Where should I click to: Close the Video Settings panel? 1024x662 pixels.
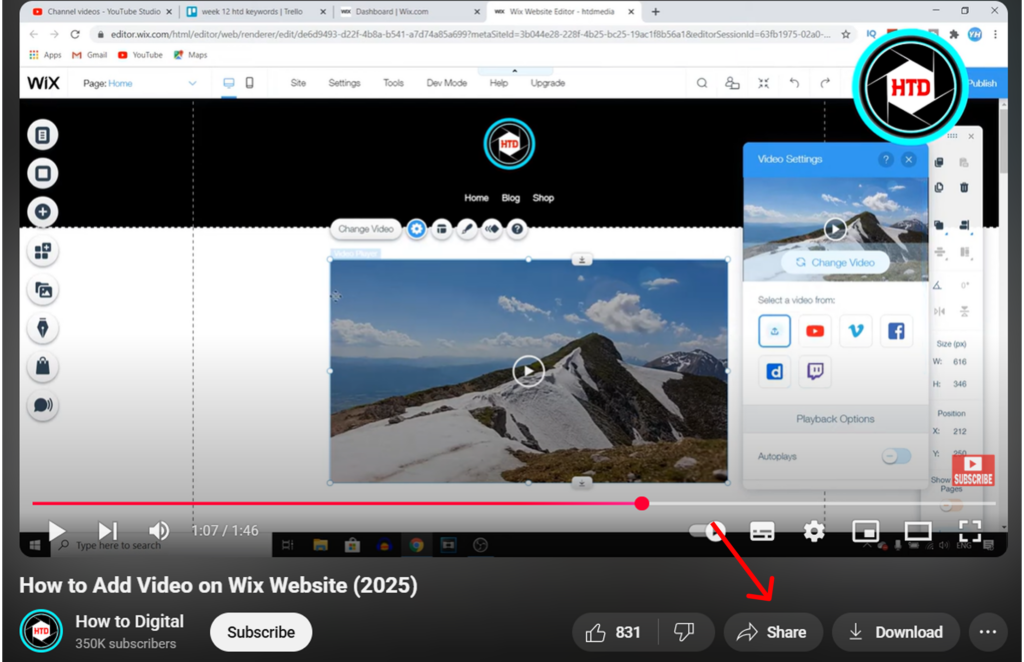(x=908, y=159)
